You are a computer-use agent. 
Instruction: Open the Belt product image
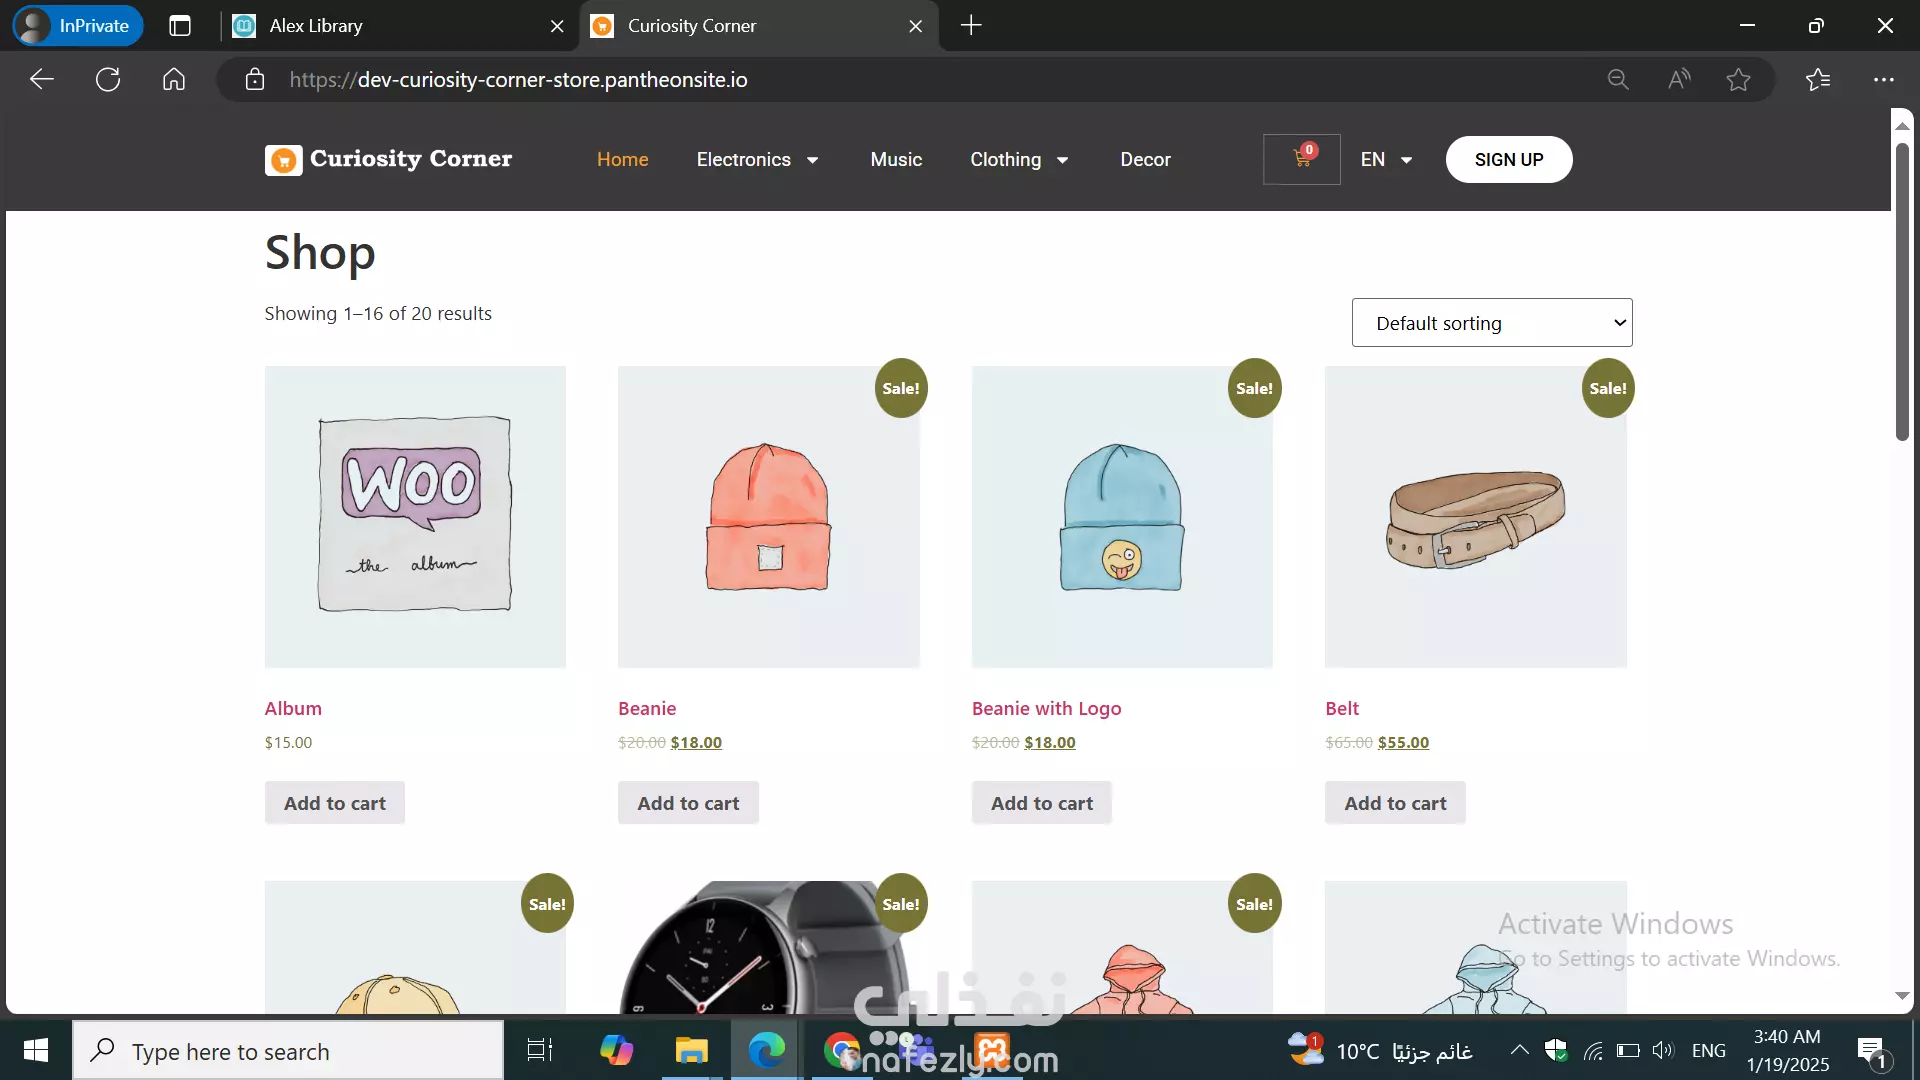(x=1475, y=516)
